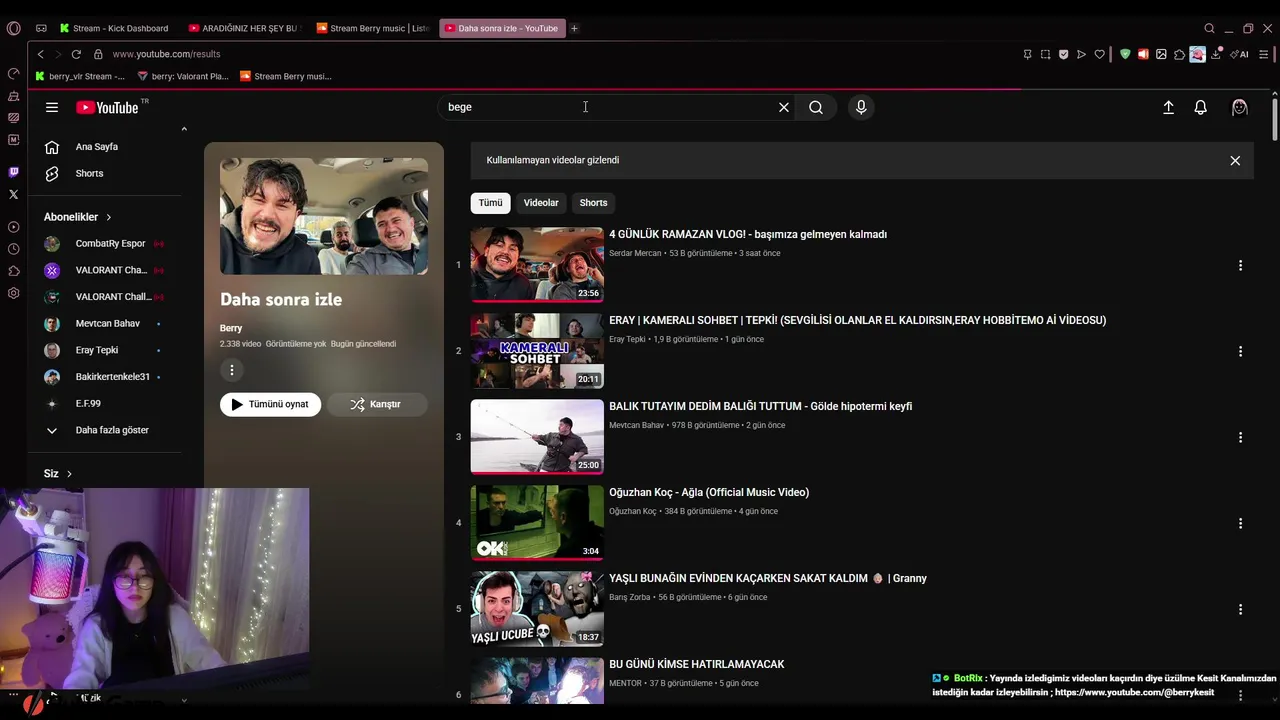Open the YouTube account avatar menu
Image resolution: width=1280 pixels, height=720 pixels.
click(1240, 107)
